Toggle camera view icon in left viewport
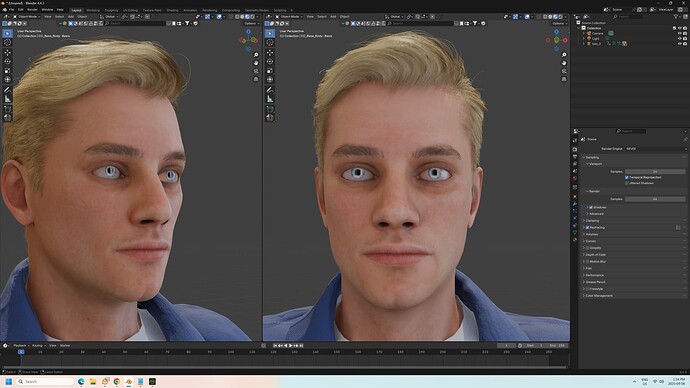 (256, 71)
